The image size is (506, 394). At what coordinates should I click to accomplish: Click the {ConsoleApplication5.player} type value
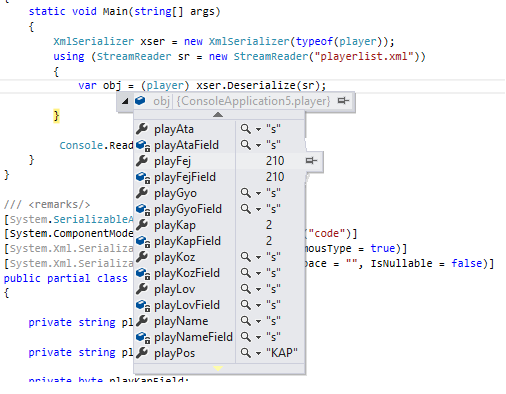(253, 101)
